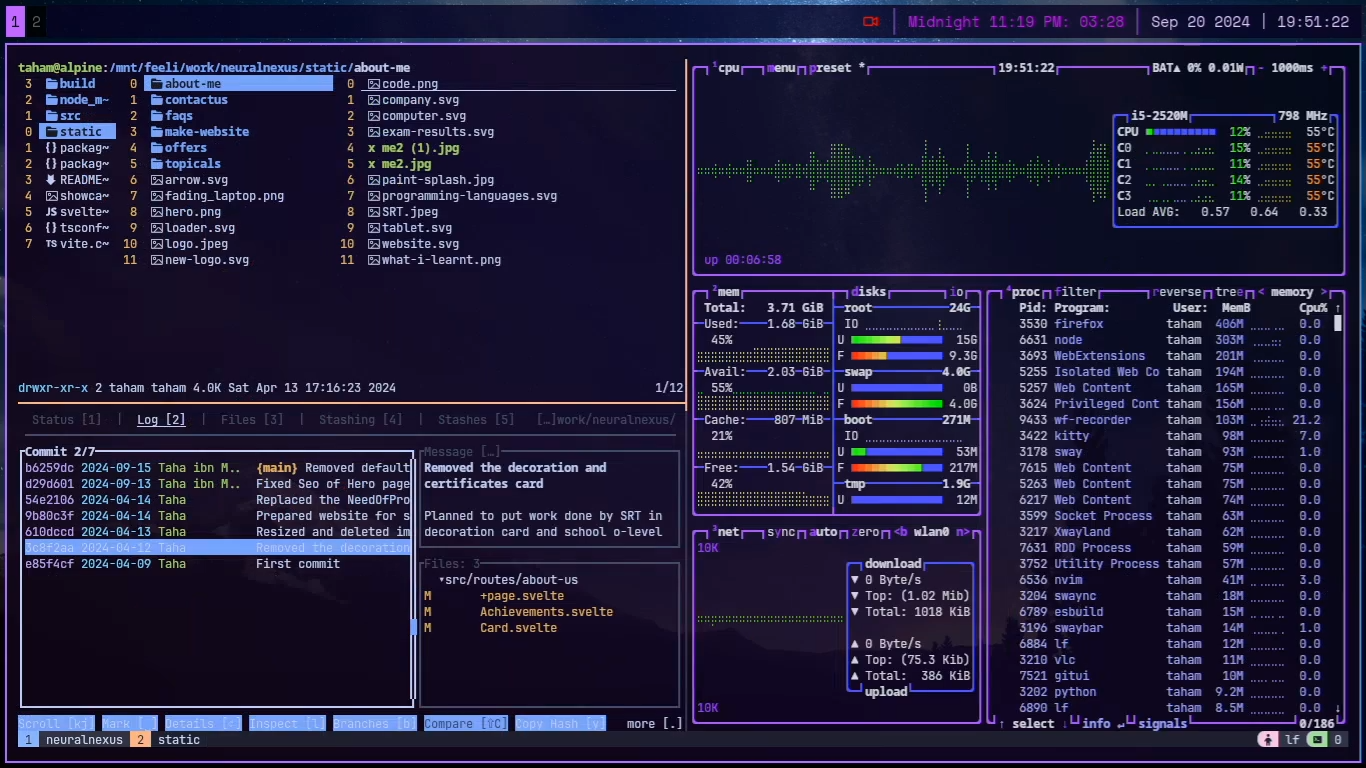Click the Compare command in gitui
The height and width of the screenshot is (768, 1366).
[x=465, y=724]
